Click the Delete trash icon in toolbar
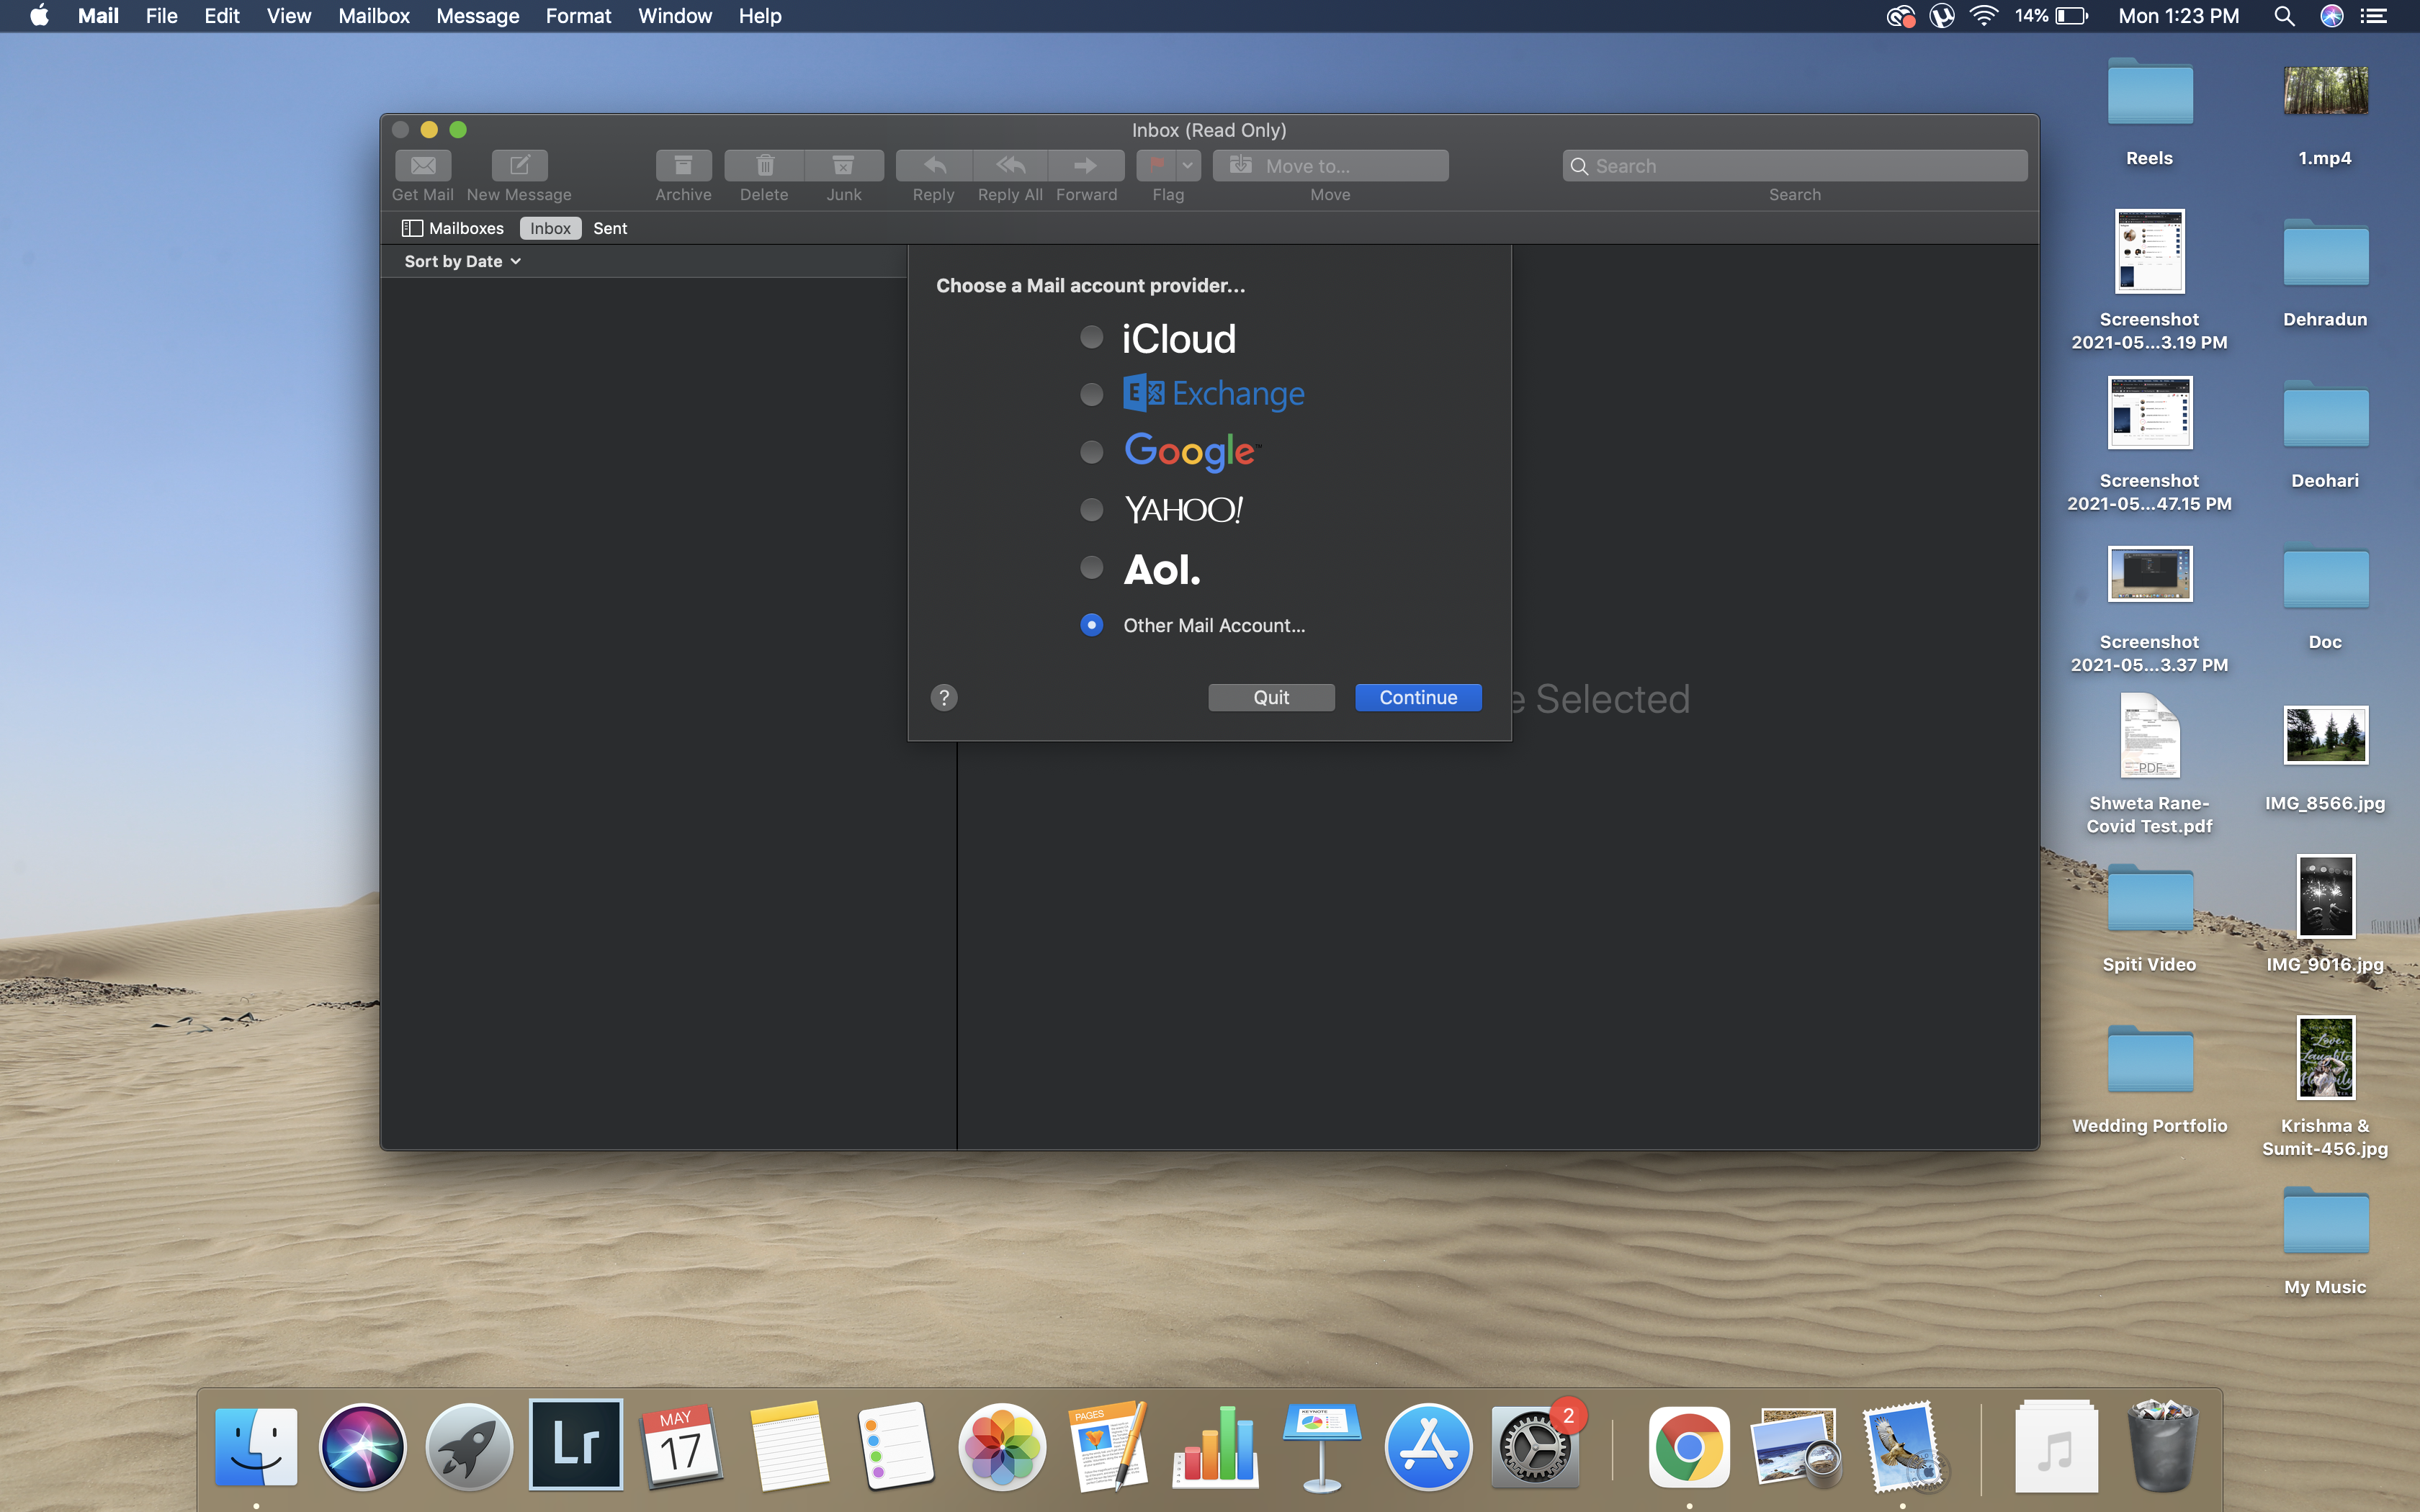The height and width of the screenshot is (1512, 2420). click(x=765, y=165)
